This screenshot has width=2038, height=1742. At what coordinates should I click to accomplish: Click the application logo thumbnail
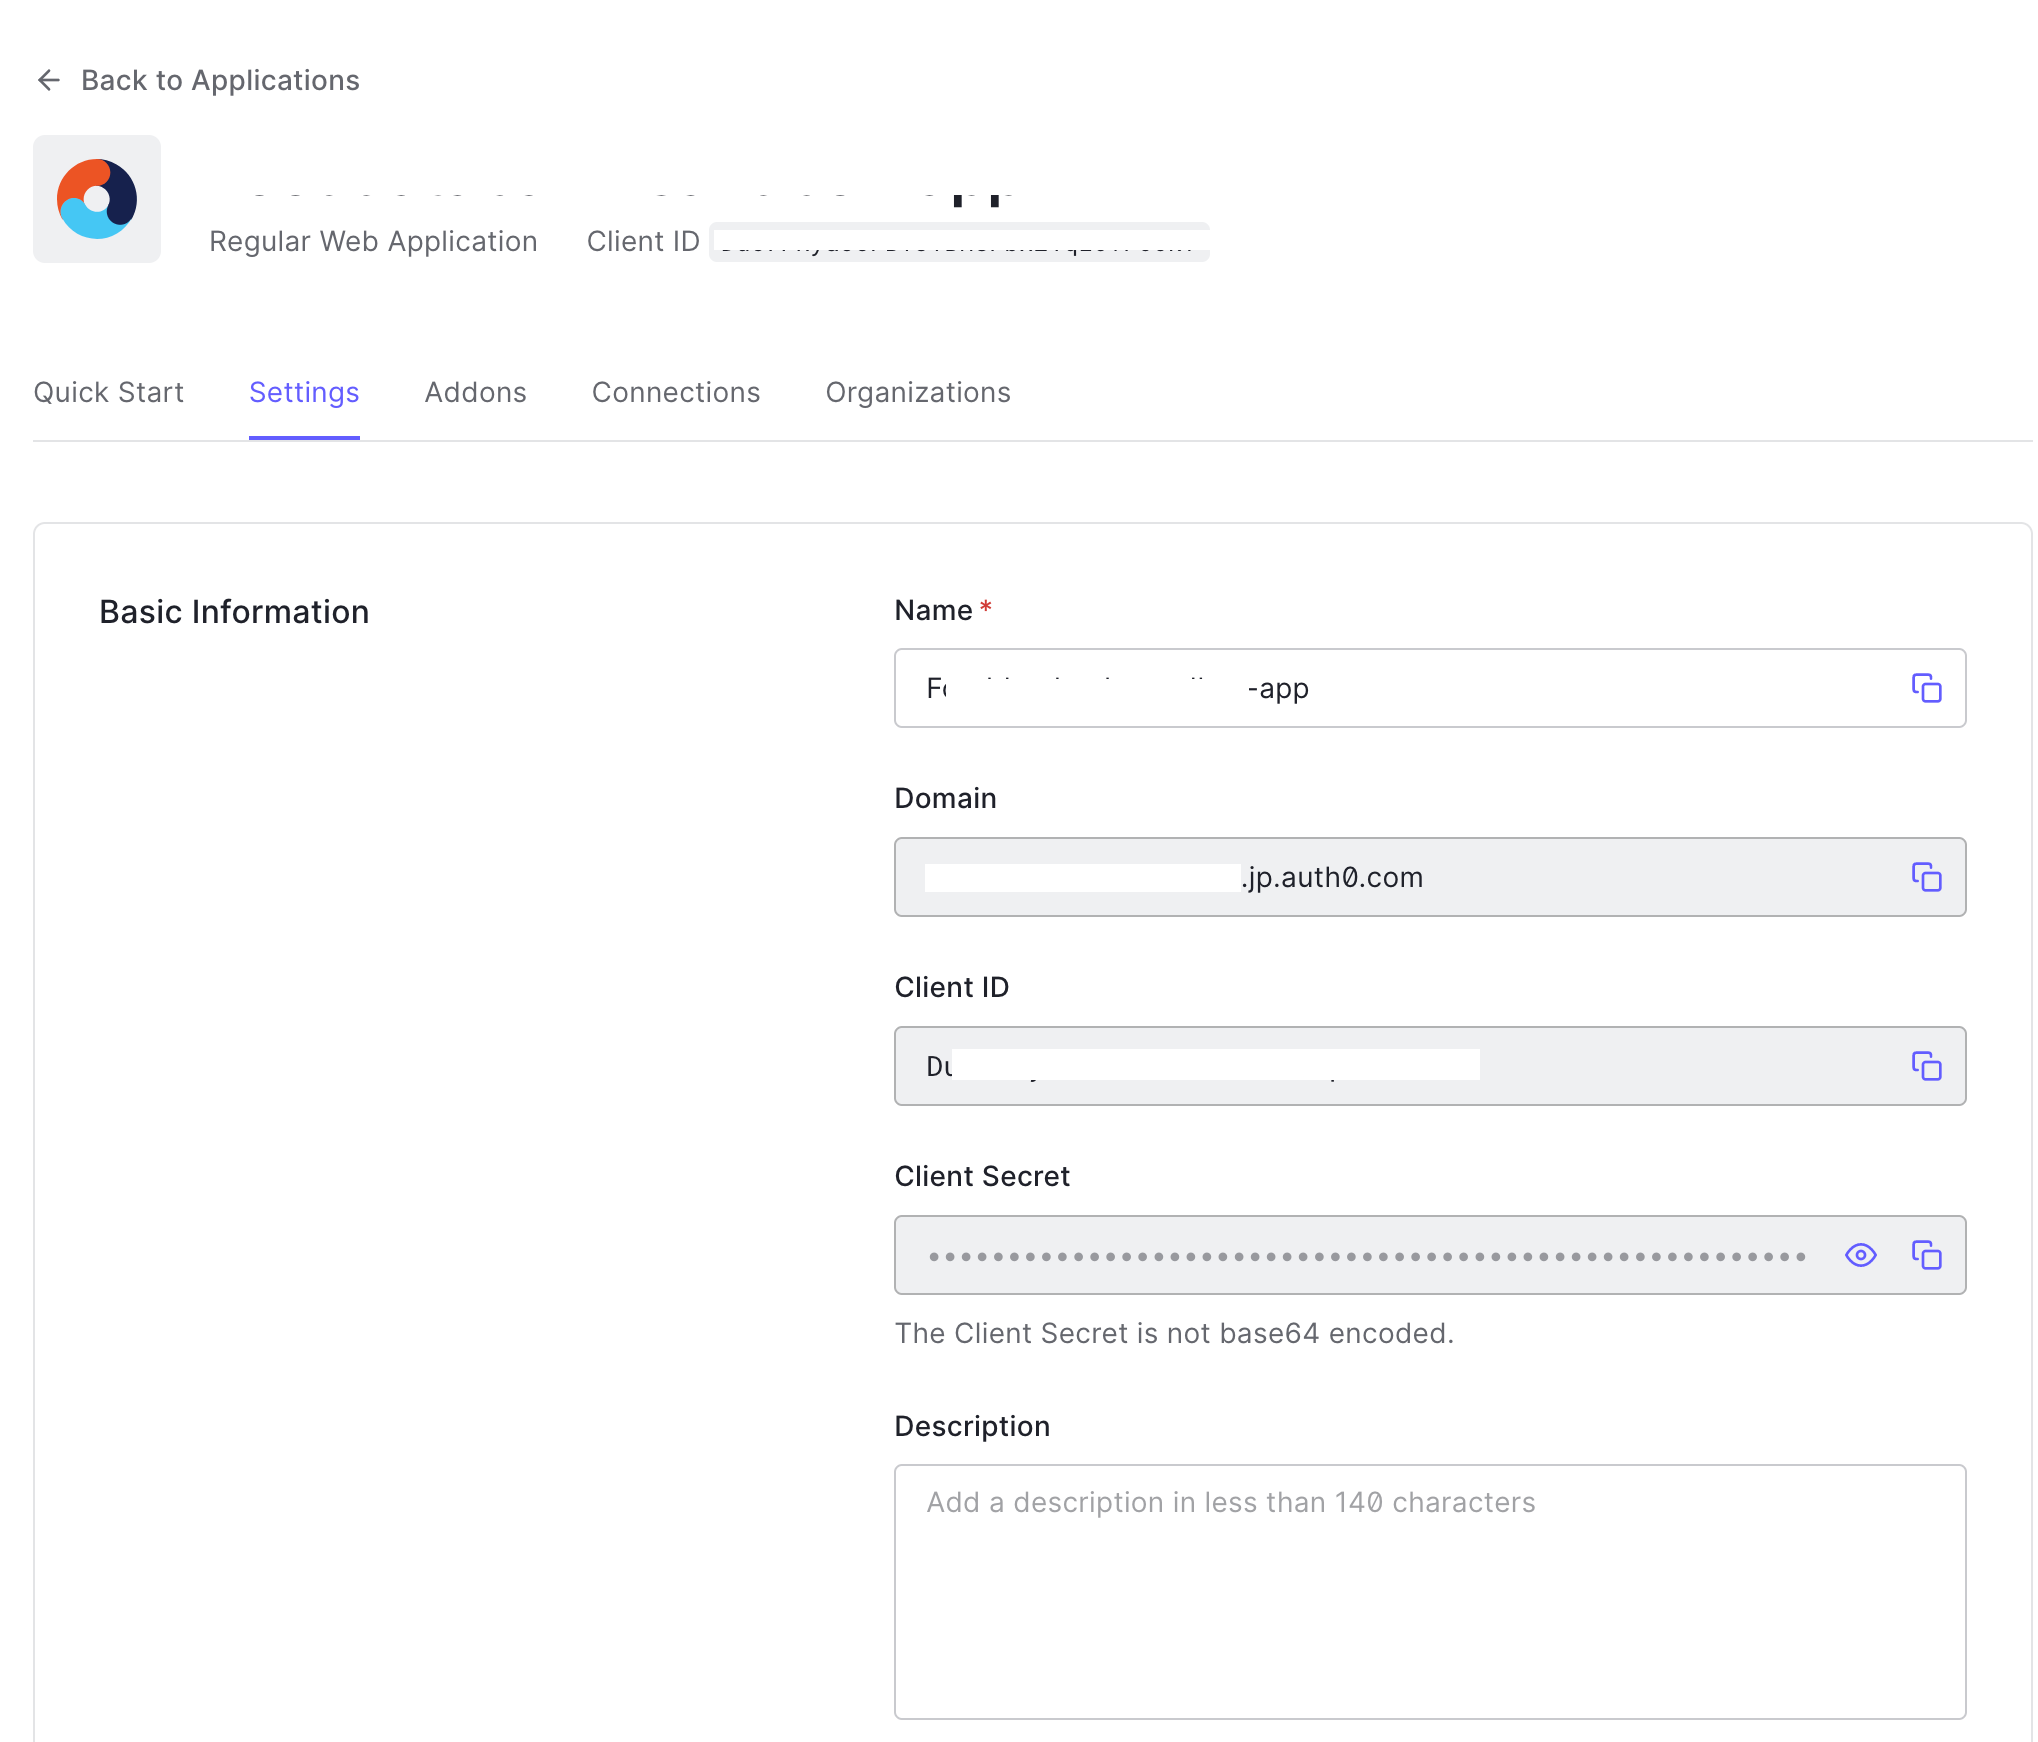(97, 199)
